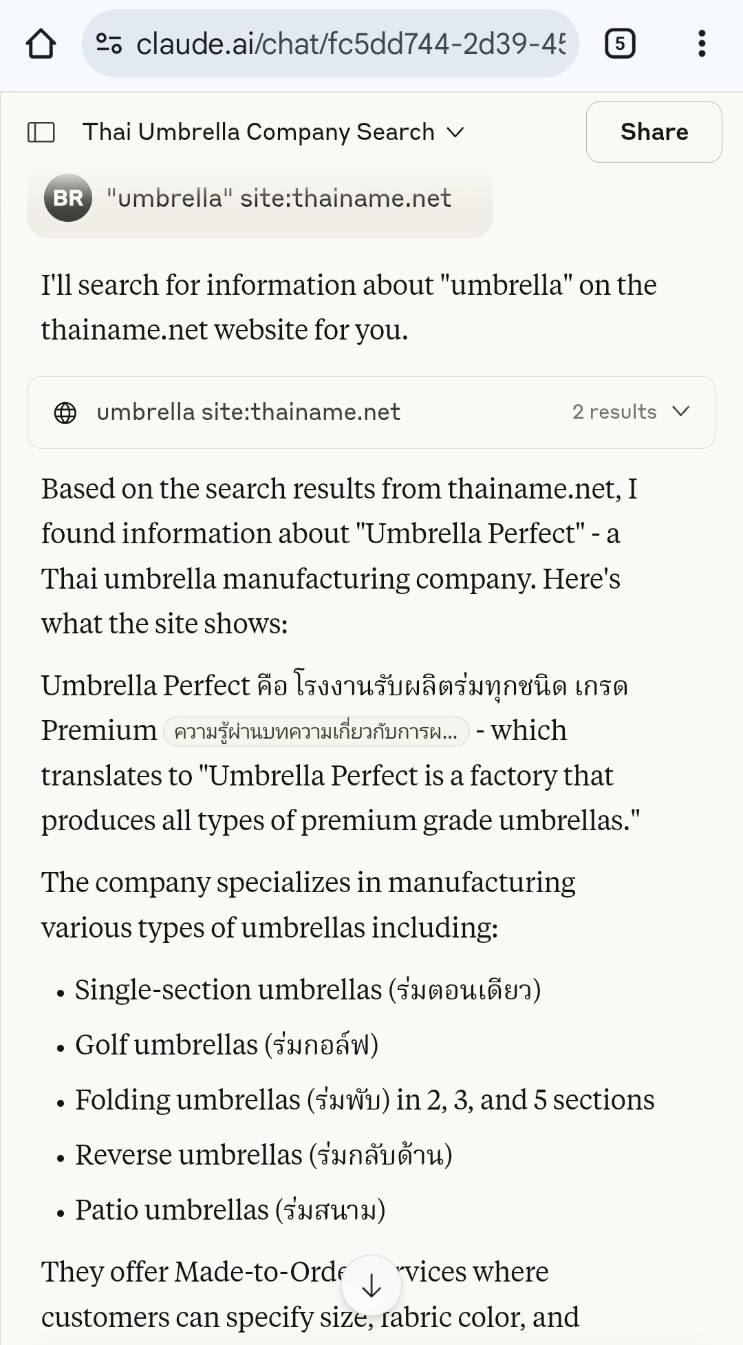743x1345 pixels.
Task: Click the 2 results label
Action: (x=614, y=412)
